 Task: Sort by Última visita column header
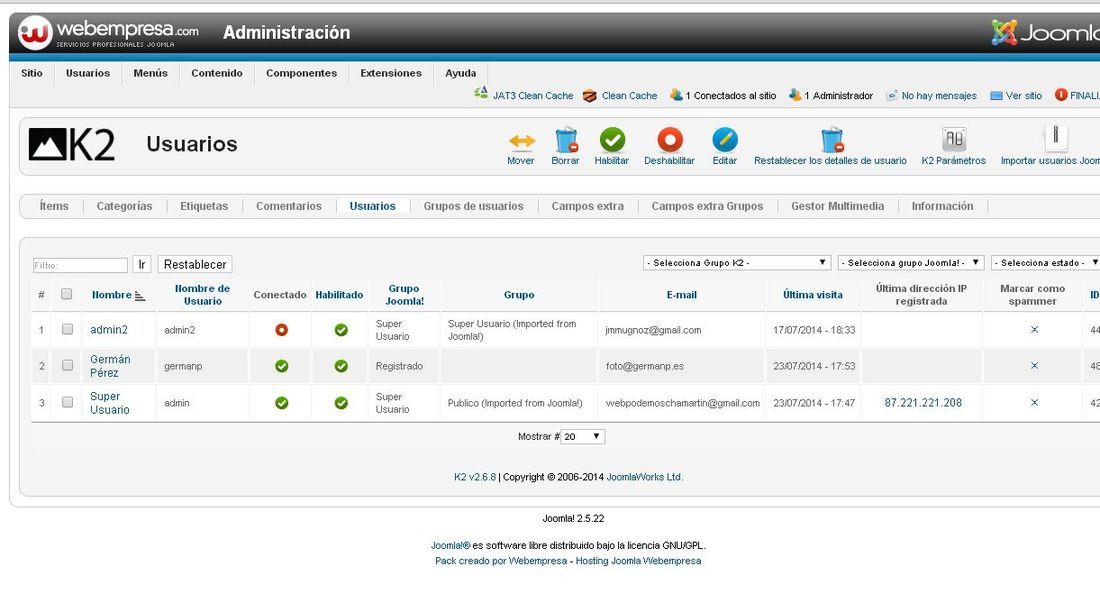(813, 295)
